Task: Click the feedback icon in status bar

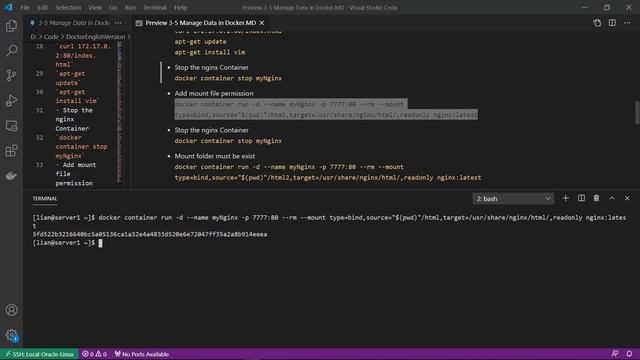Action: [615, 354]
